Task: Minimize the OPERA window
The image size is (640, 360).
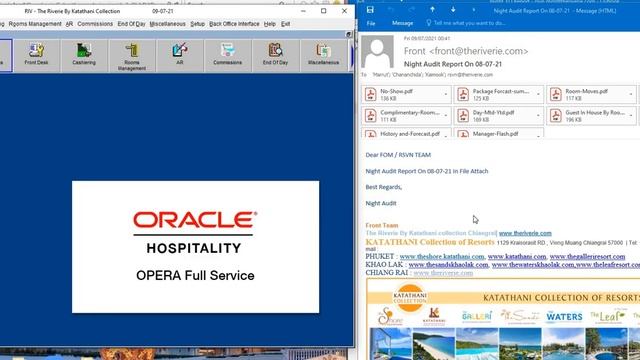Action: pos(303,11)
